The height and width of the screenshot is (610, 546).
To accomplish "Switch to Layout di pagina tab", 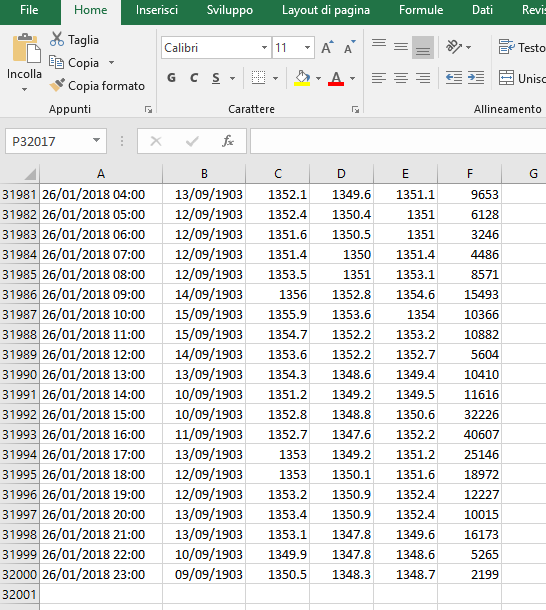I will click(x=326, y=10).
